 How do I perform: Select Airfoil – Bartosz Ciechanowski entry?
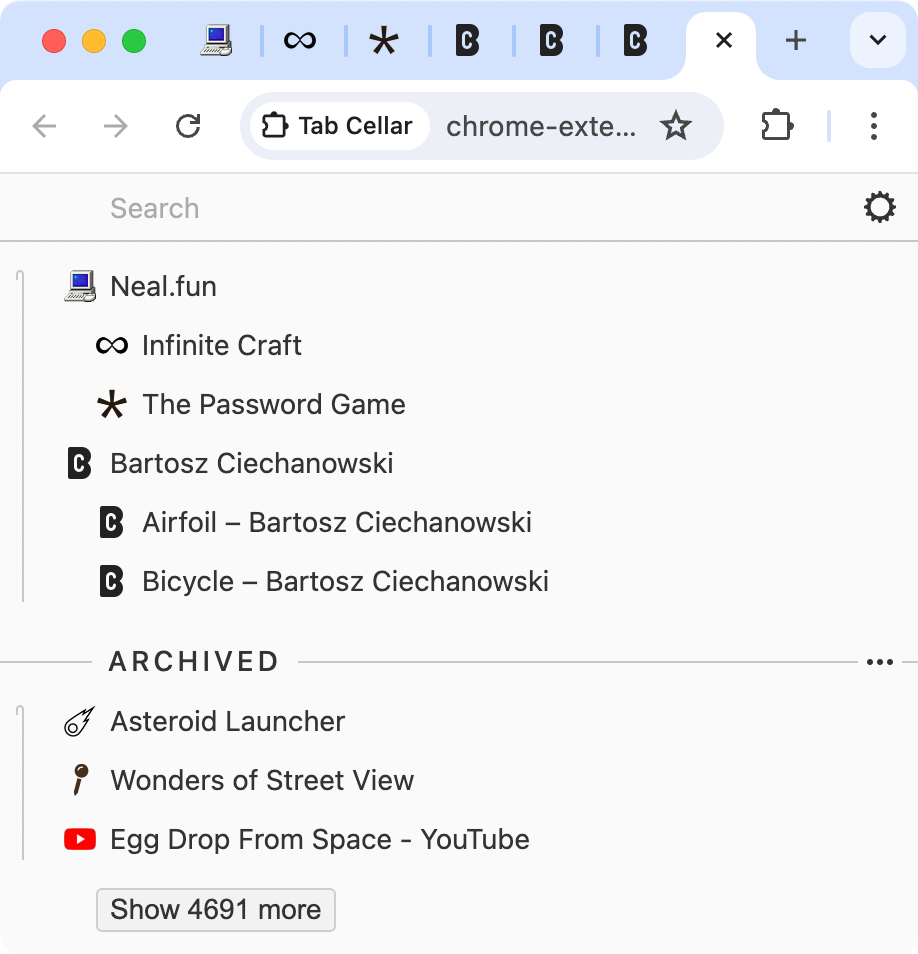point(336,523)
